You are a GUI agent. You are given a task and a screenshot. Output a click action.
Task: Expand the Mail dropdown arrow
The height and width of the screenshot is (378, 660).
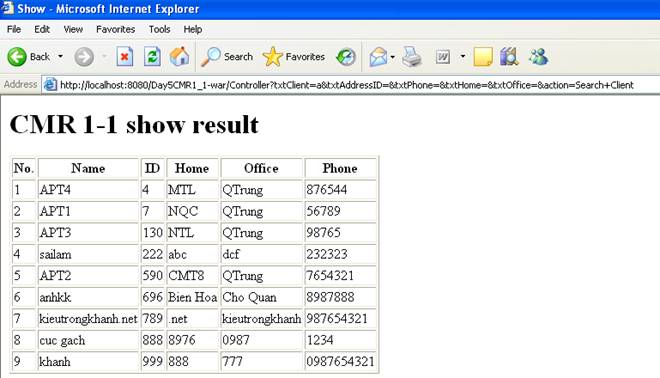click(x=393, y=56)
